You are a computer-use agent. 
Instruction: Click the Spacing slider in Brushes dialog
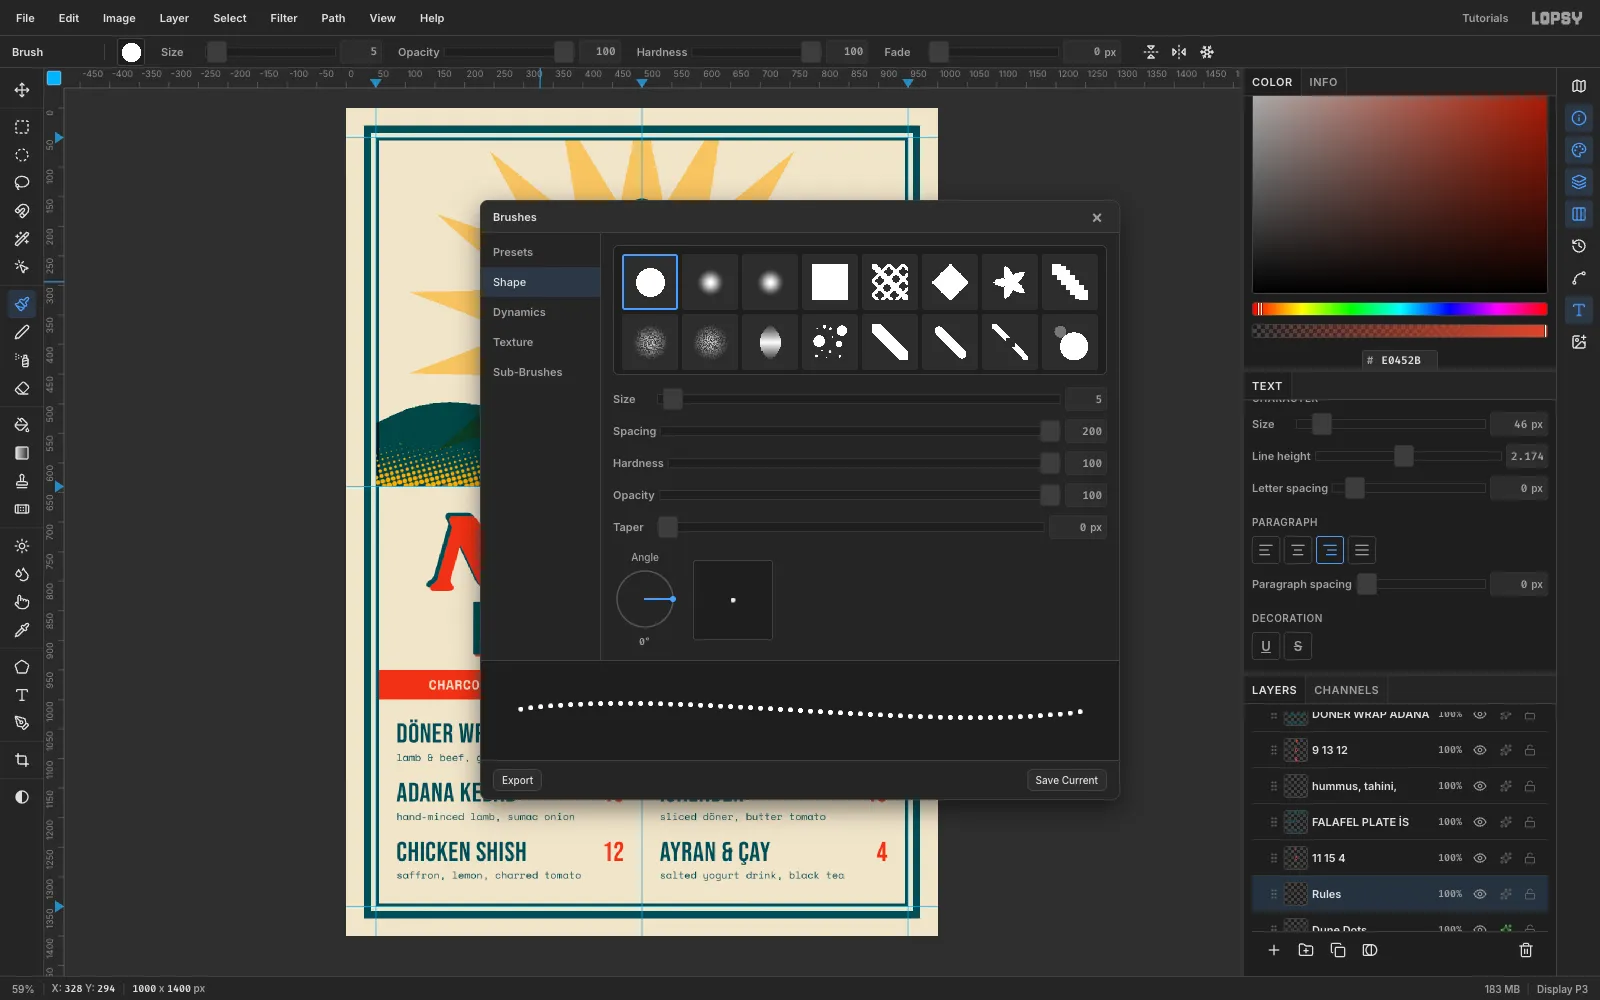860,431
